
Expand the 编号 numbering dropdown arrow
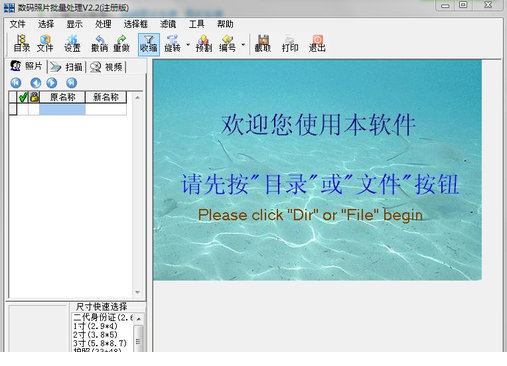tap(243, 44)
